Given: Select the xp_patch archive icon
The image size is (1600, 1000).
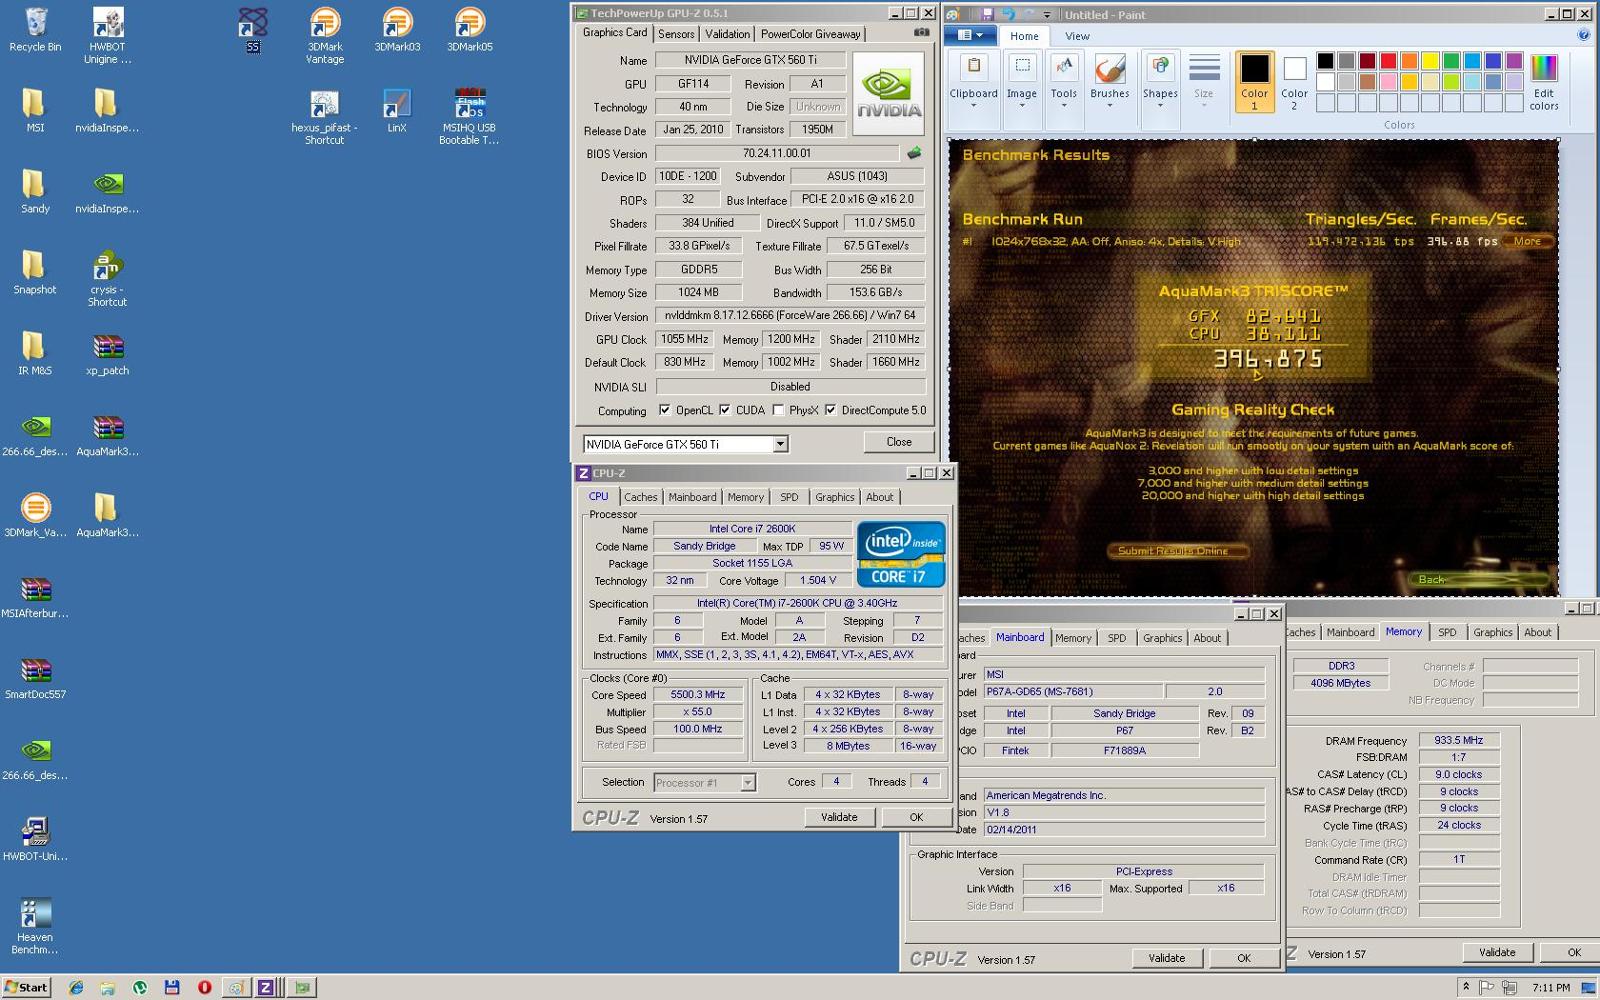Looking at the screenshot, I should click(107, 347).
